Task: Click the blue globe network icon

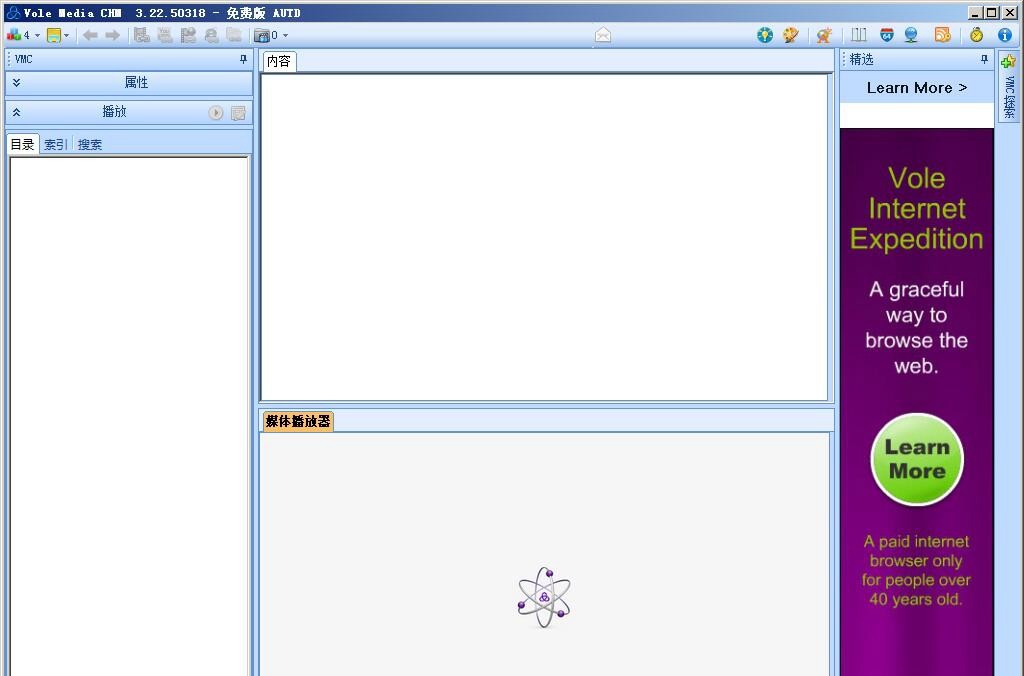Action: coord(911,35)
